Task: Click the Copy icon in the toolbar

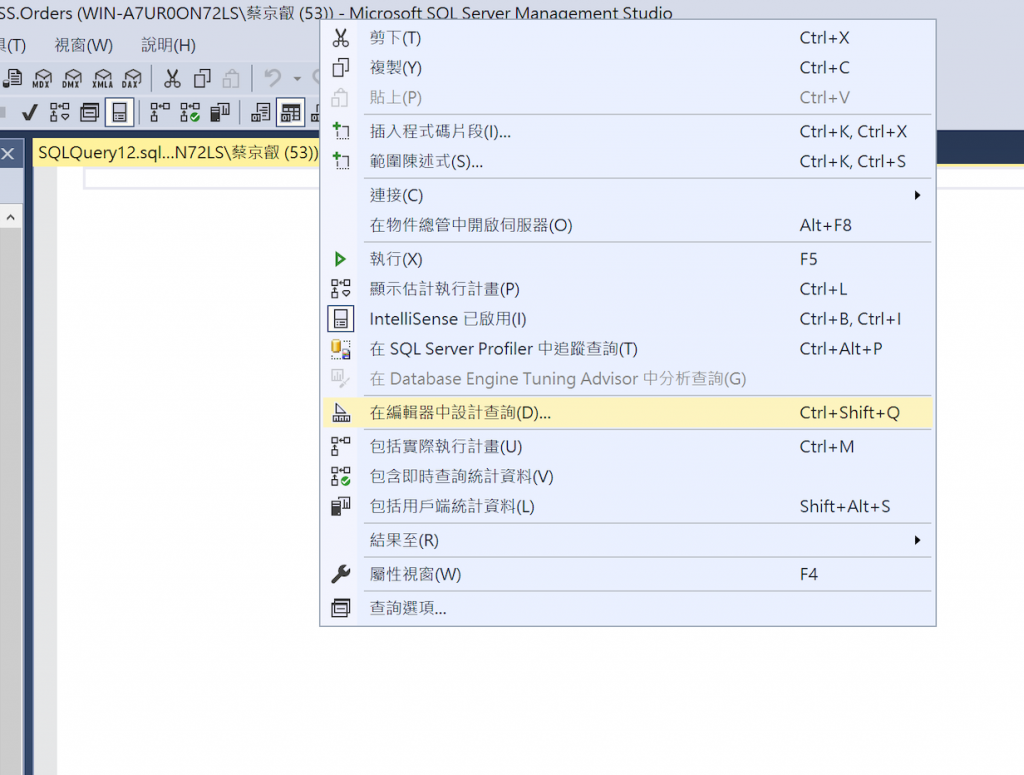Action: coord(202,78)
